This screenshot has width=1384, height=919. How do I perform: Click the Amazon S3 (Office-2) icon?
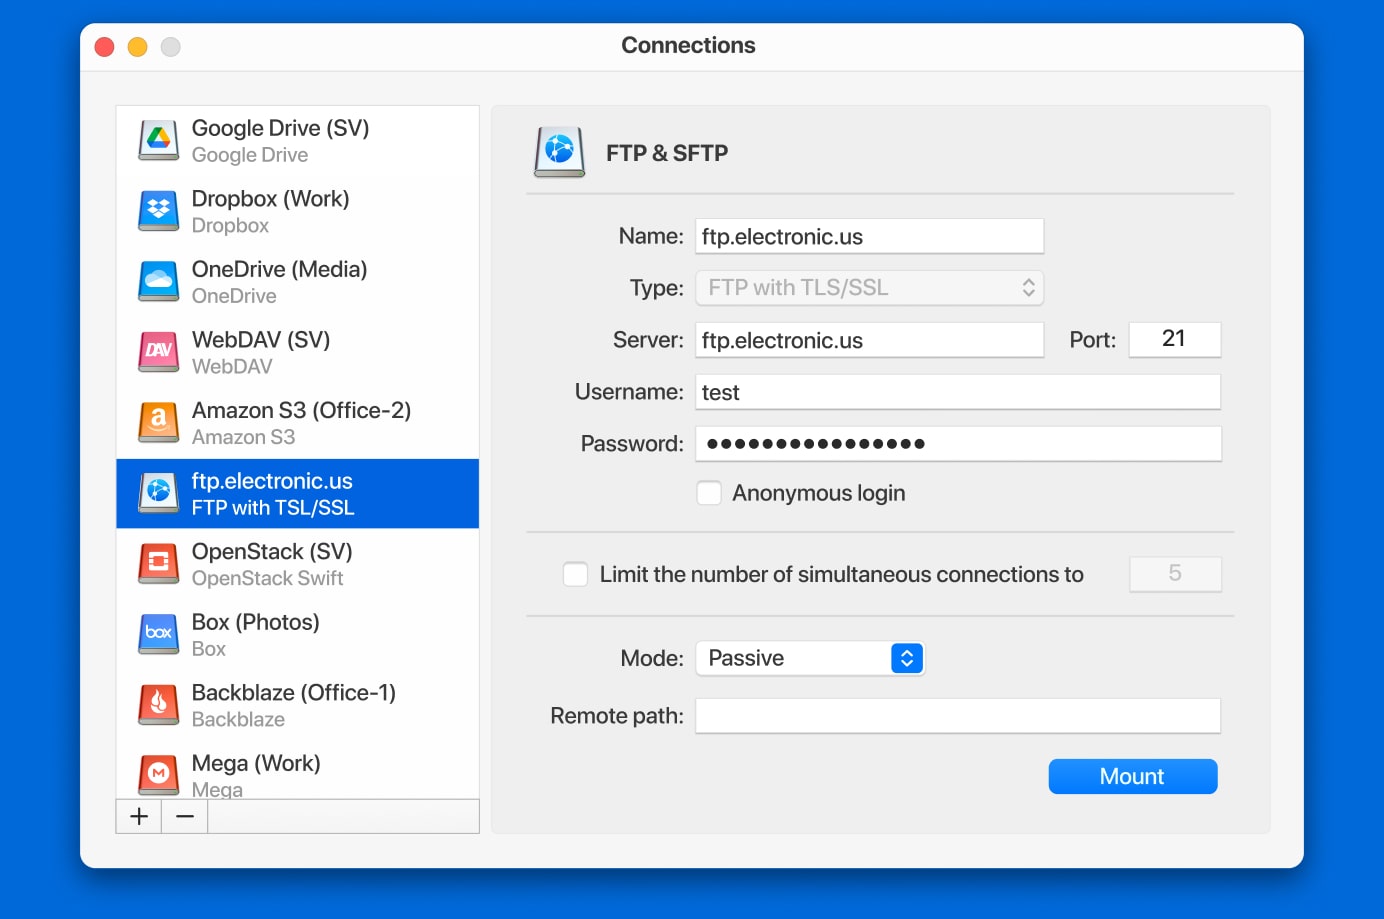pos(158,423)
